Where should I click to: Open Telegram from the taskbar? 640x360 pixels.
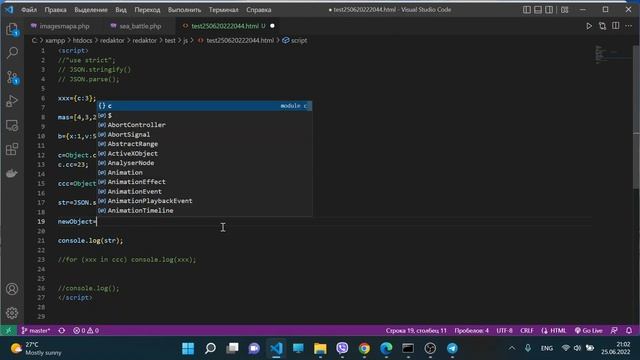452,348
